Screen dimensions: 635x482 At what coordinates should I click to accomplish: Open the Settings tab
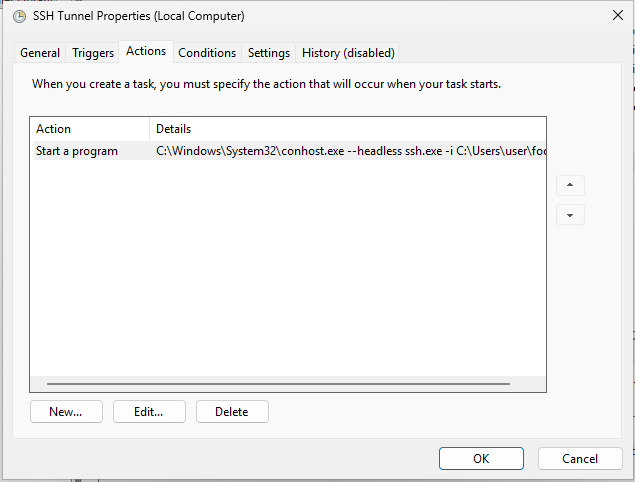tap(269, 53)
